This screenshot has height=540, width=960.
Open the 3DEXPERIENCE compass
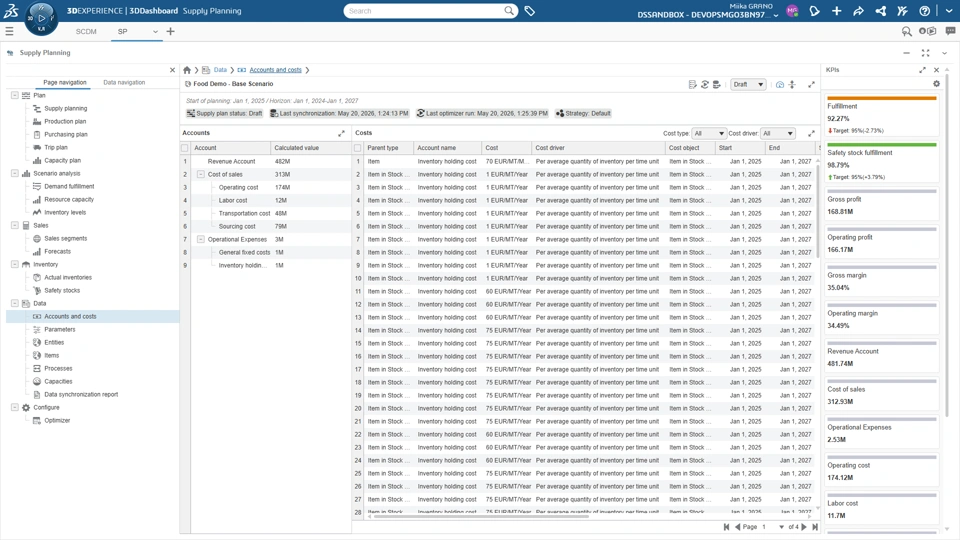pos(41,18)
